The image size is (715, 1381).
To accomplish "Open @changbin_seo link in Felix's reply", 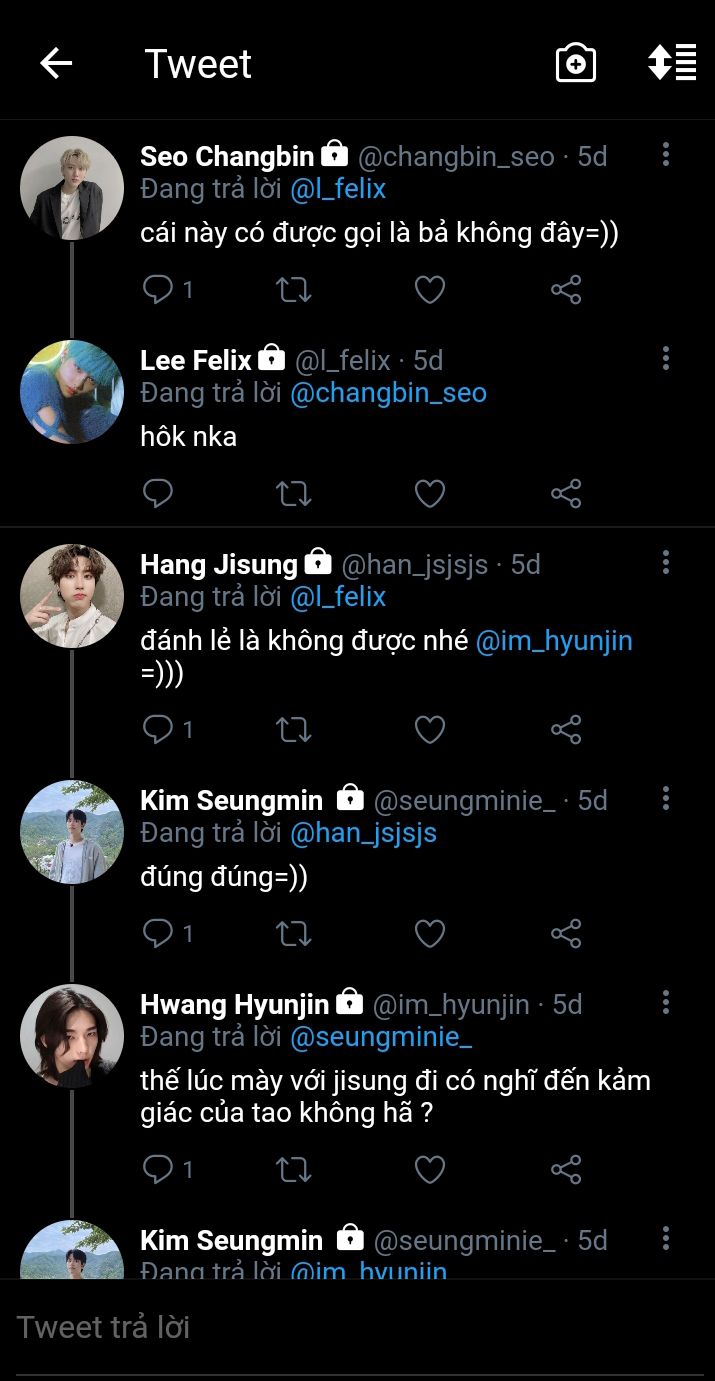I will (x=388, y=393).
